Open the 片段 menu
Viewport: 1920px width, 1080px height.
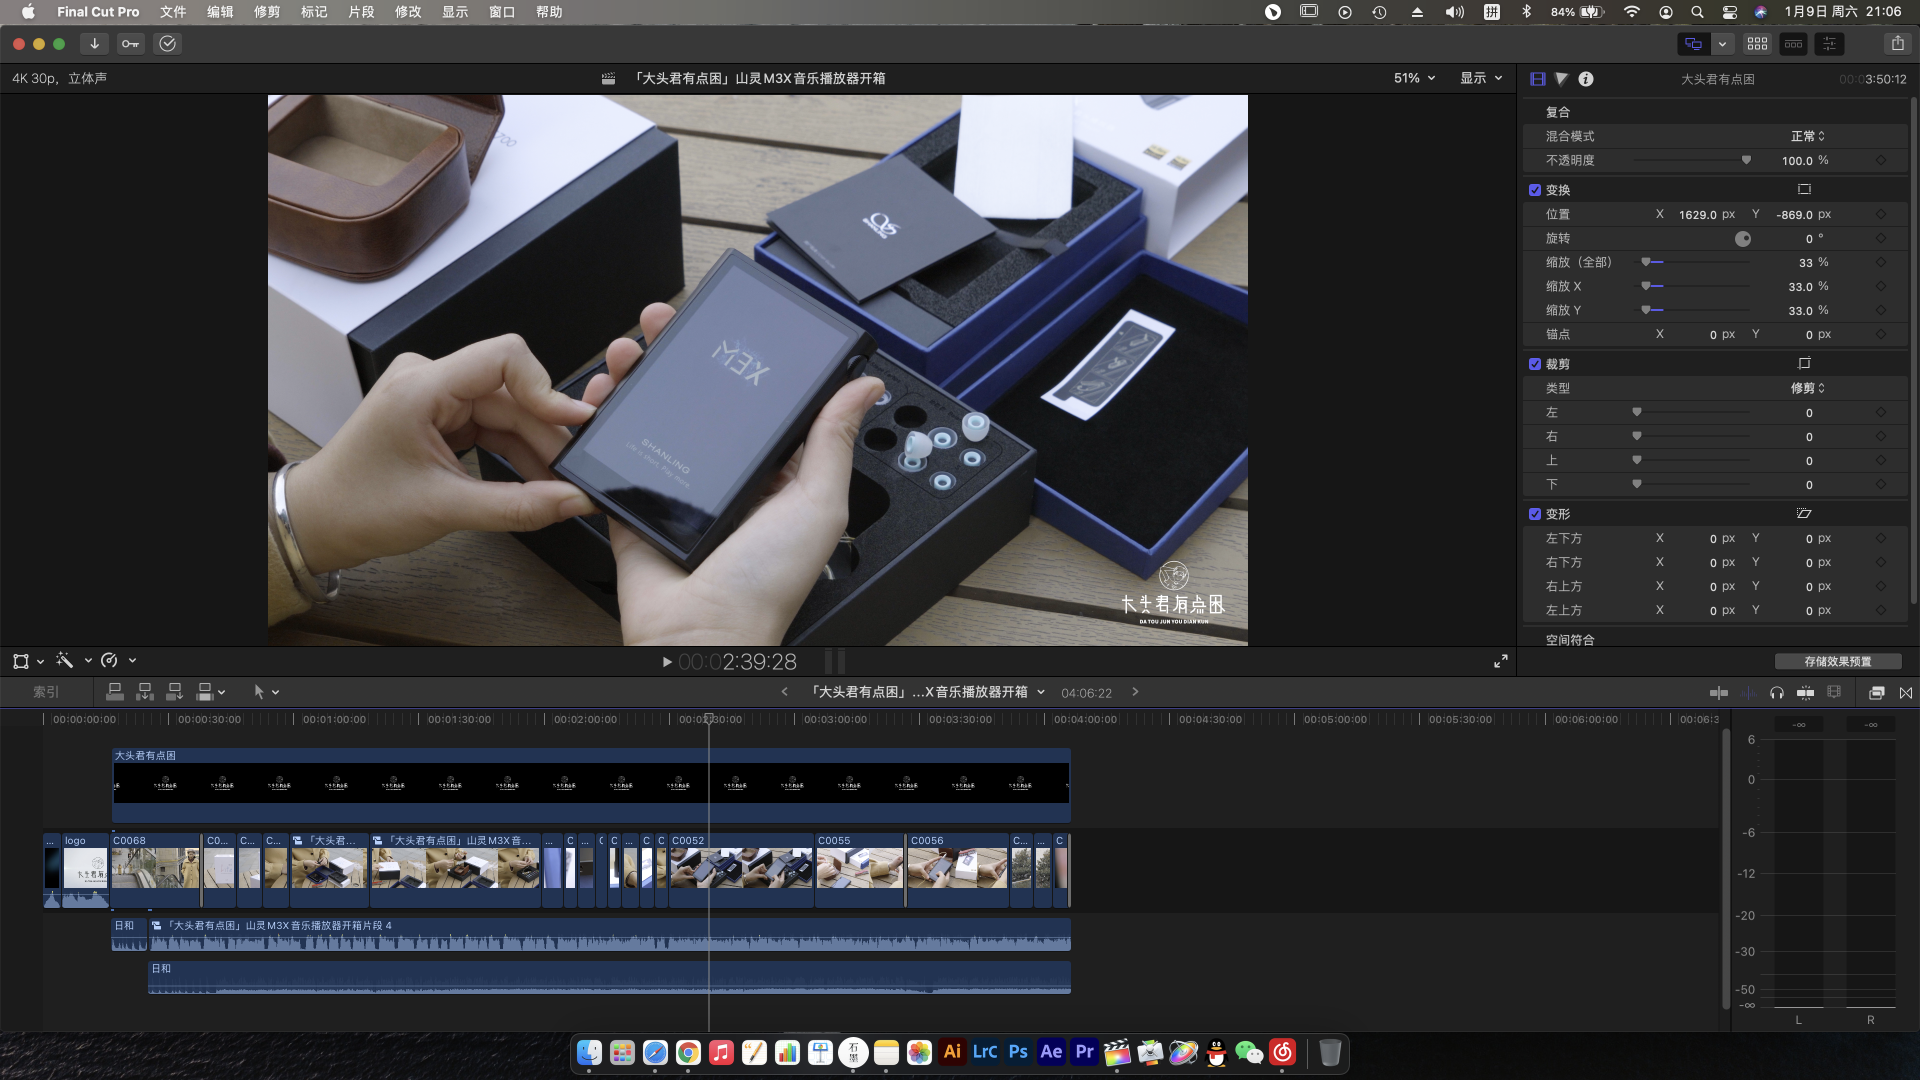(361, 12)
